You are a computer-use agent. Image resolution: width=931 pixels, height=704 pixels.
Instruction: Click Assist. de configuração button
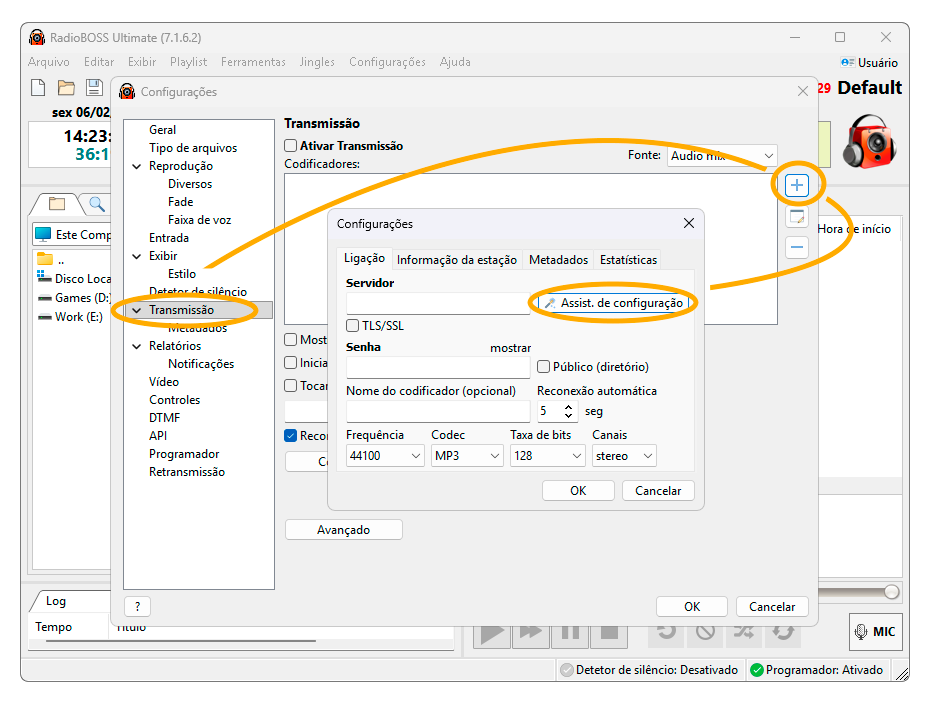pyautogui.click(x=613, y=303)
